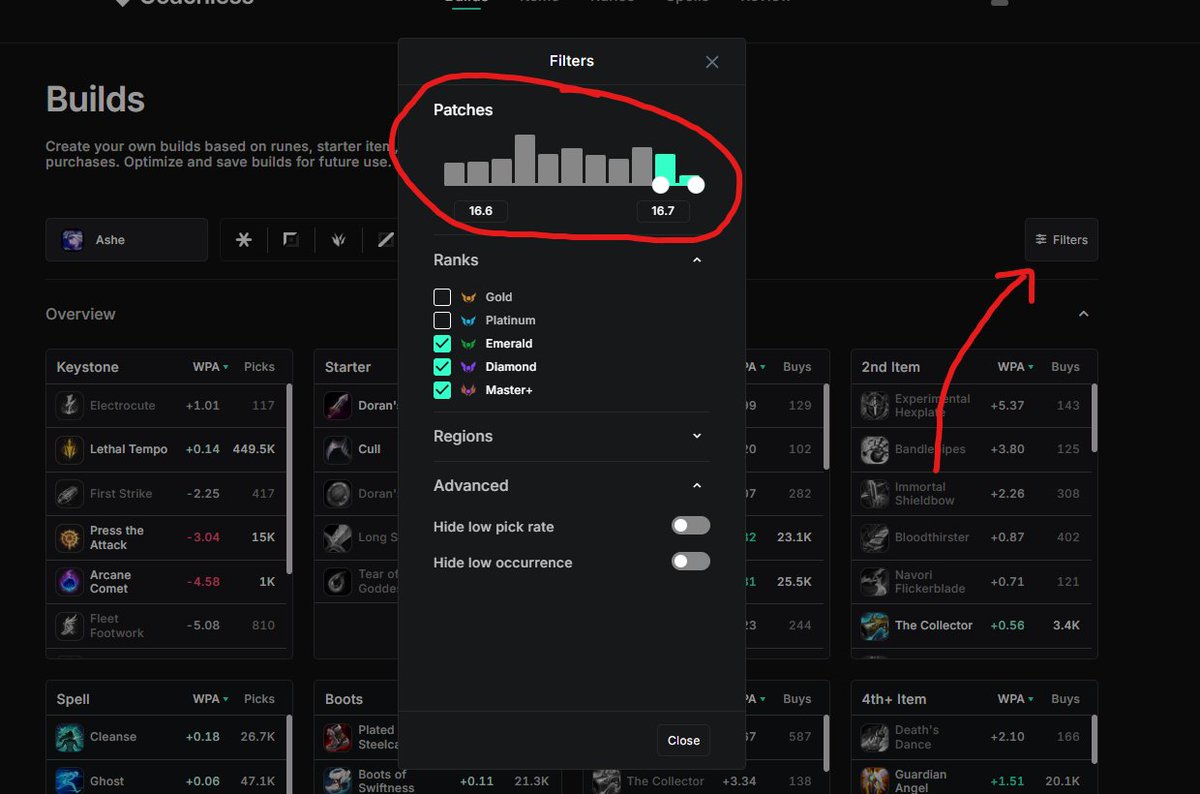Image resolution: width=1200 pixels, height=794 pixels.
Task: Click the Bloodthirster item icon
Action: (875, 537)
